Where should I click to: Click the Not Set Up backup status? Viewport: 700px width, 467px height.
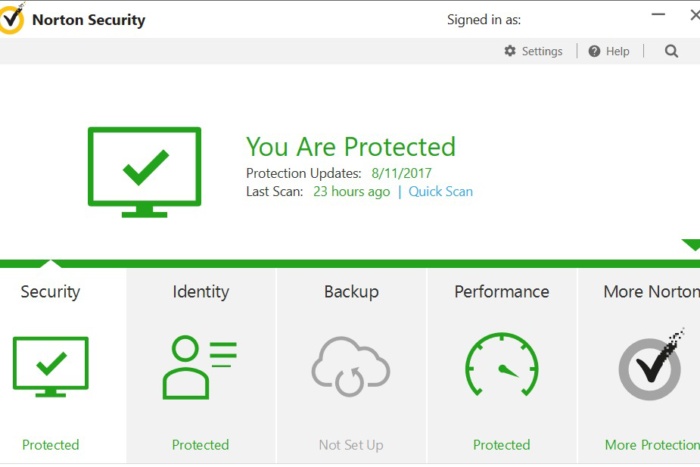pos(351,445)
